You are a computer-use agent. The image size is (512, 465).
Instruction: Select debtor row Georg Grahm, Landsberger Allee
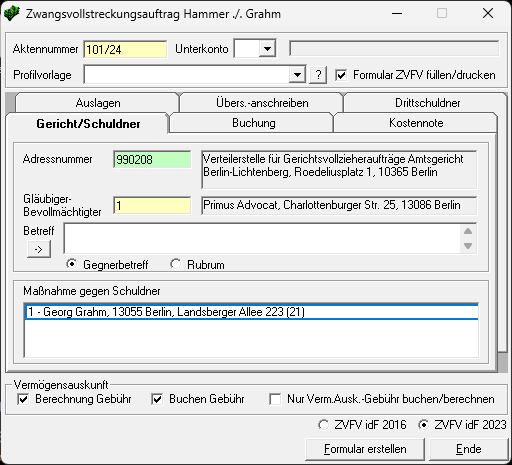coord(252,312)
